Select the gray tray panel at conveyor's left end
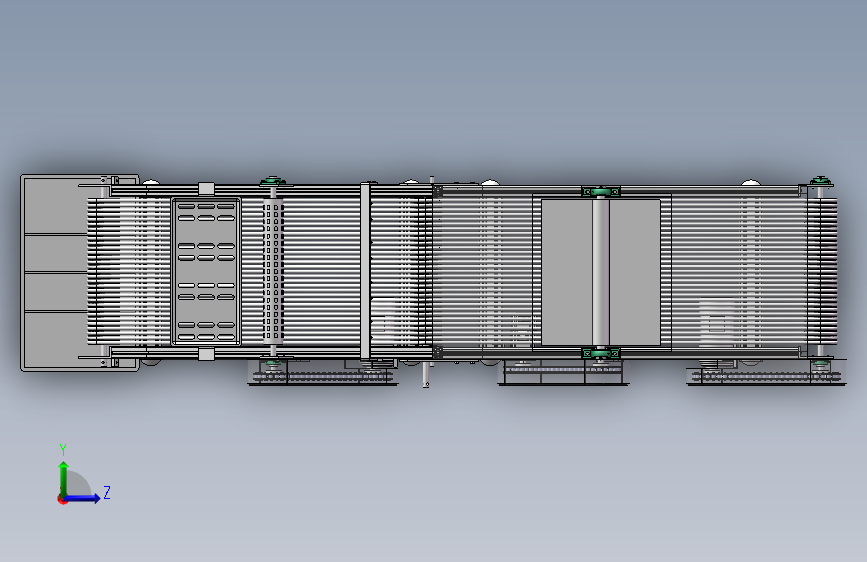This screenshot has height=562, width=867. point(54,273)
